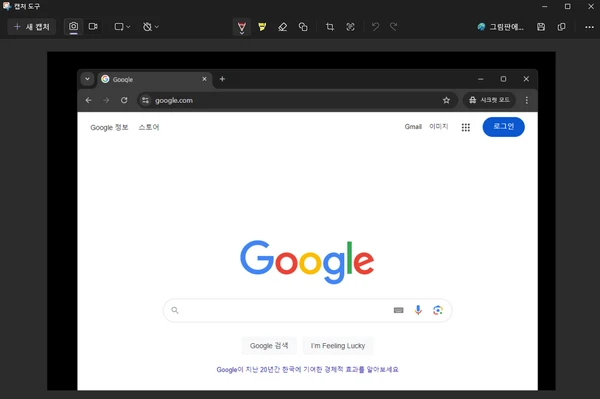Screen dimensions: 600x399
Task: Switch to video recording mode
Action: (93, 26)
